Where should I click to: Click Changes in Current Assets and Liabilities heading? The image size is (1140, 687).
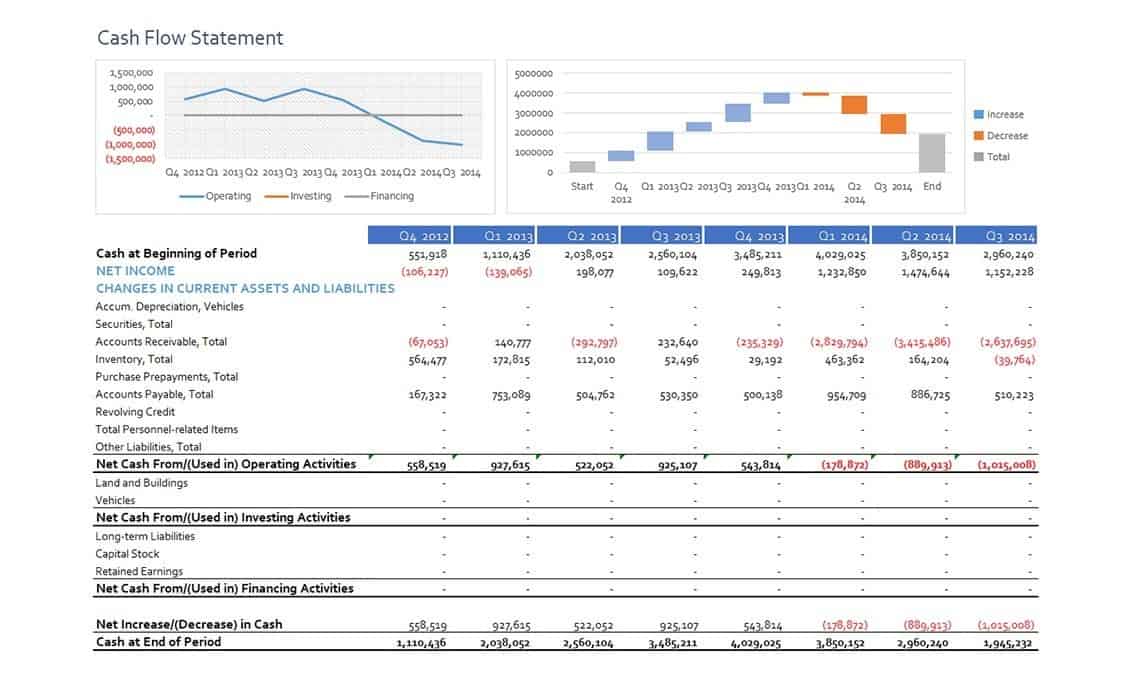[245, 289]
